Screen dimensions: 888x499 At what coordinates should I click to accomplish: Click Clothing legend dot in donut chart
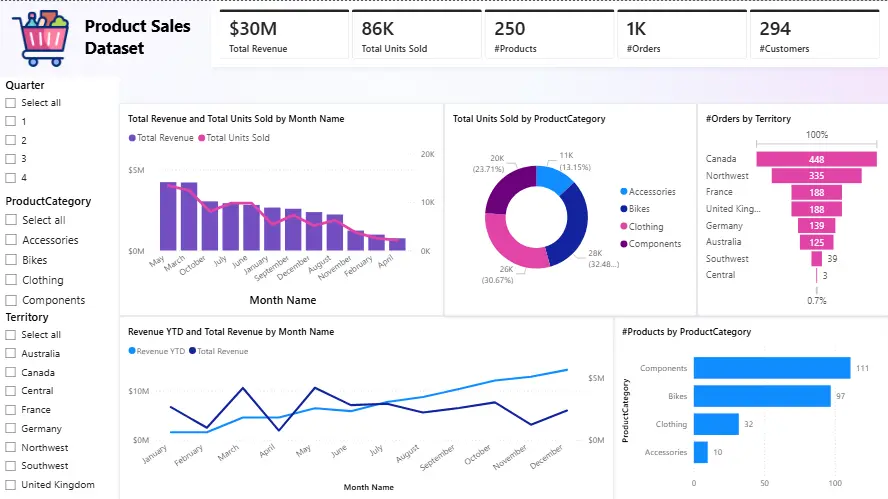[624, 226]
